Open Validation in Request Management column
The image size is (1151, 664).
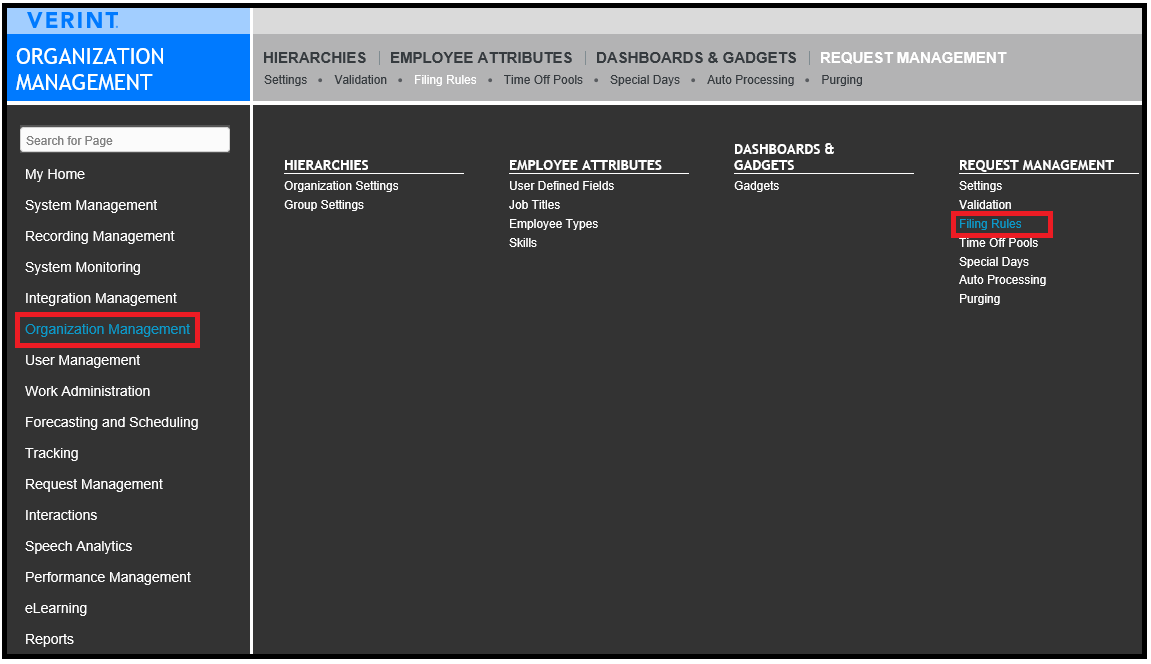coord(985,205)
